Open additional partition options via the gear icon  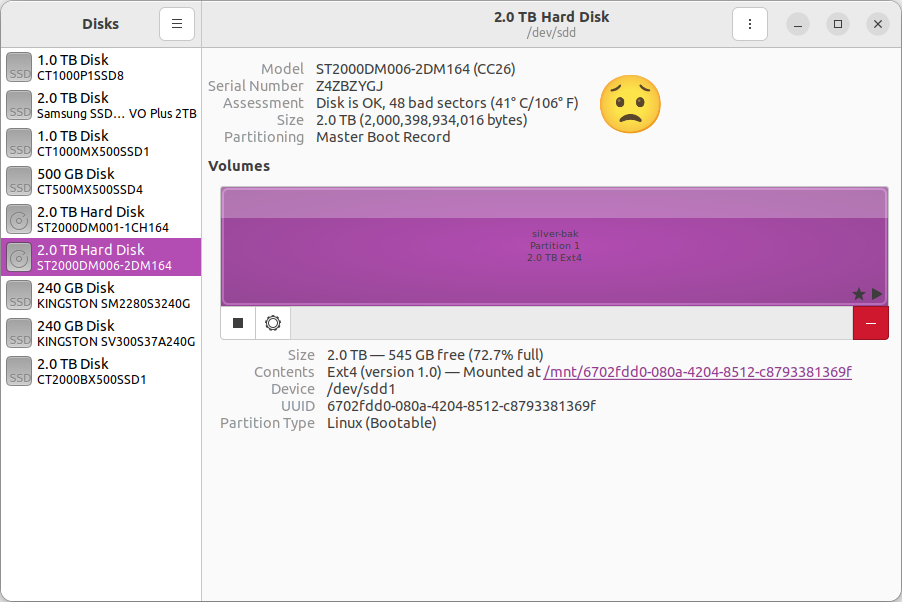click(x=272, y=322)
